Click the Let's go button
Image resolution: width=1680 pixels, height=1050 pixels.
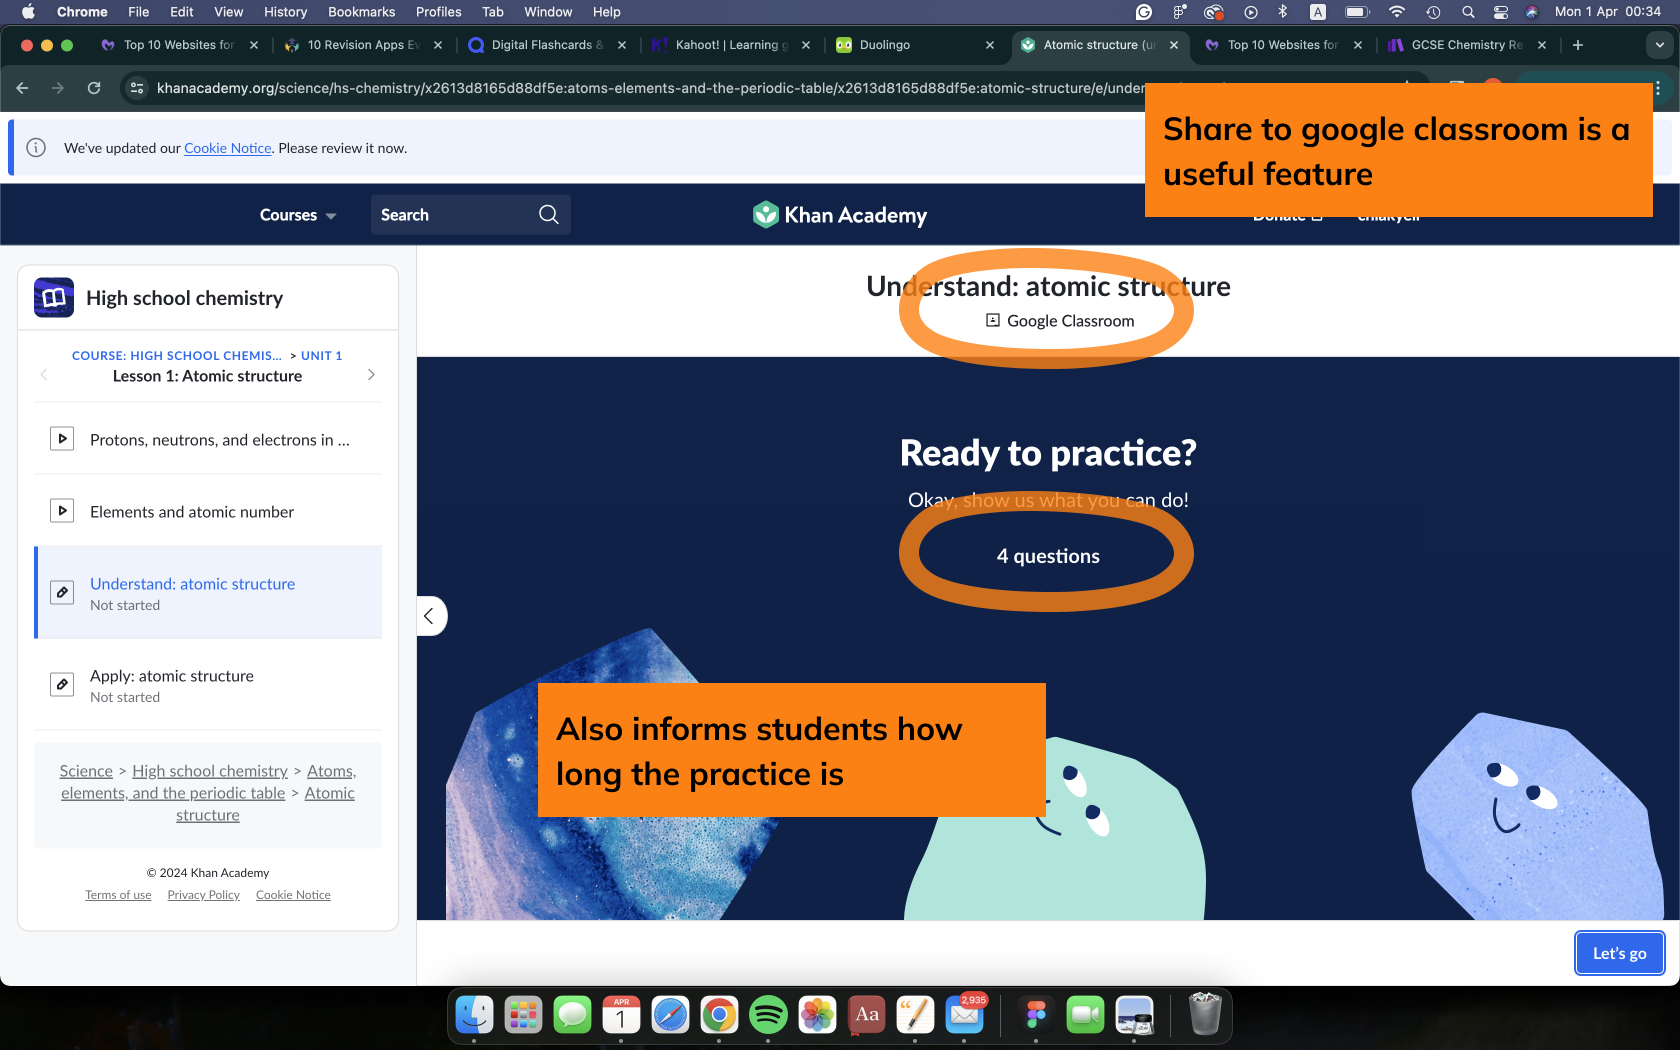tap(1620, 953)
